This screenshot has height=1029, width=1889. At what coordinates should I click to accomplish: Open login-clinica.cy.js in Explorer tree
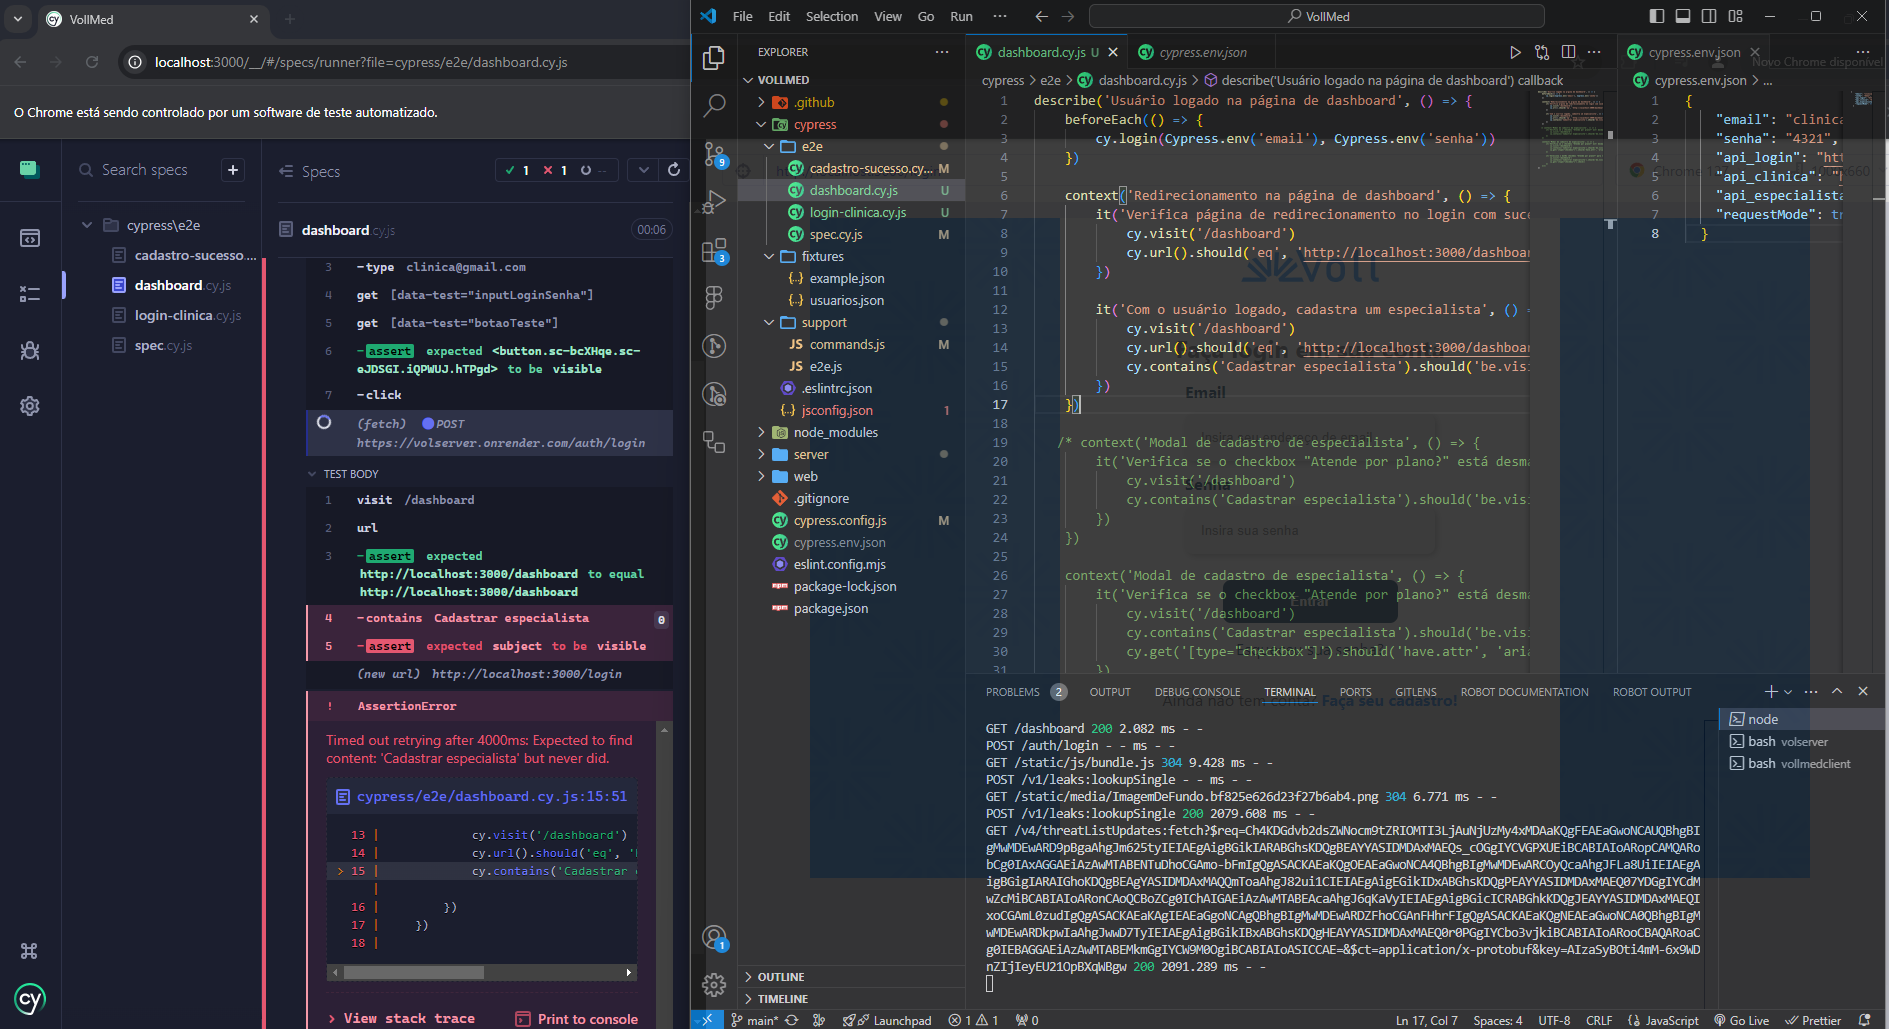(858, 212)
